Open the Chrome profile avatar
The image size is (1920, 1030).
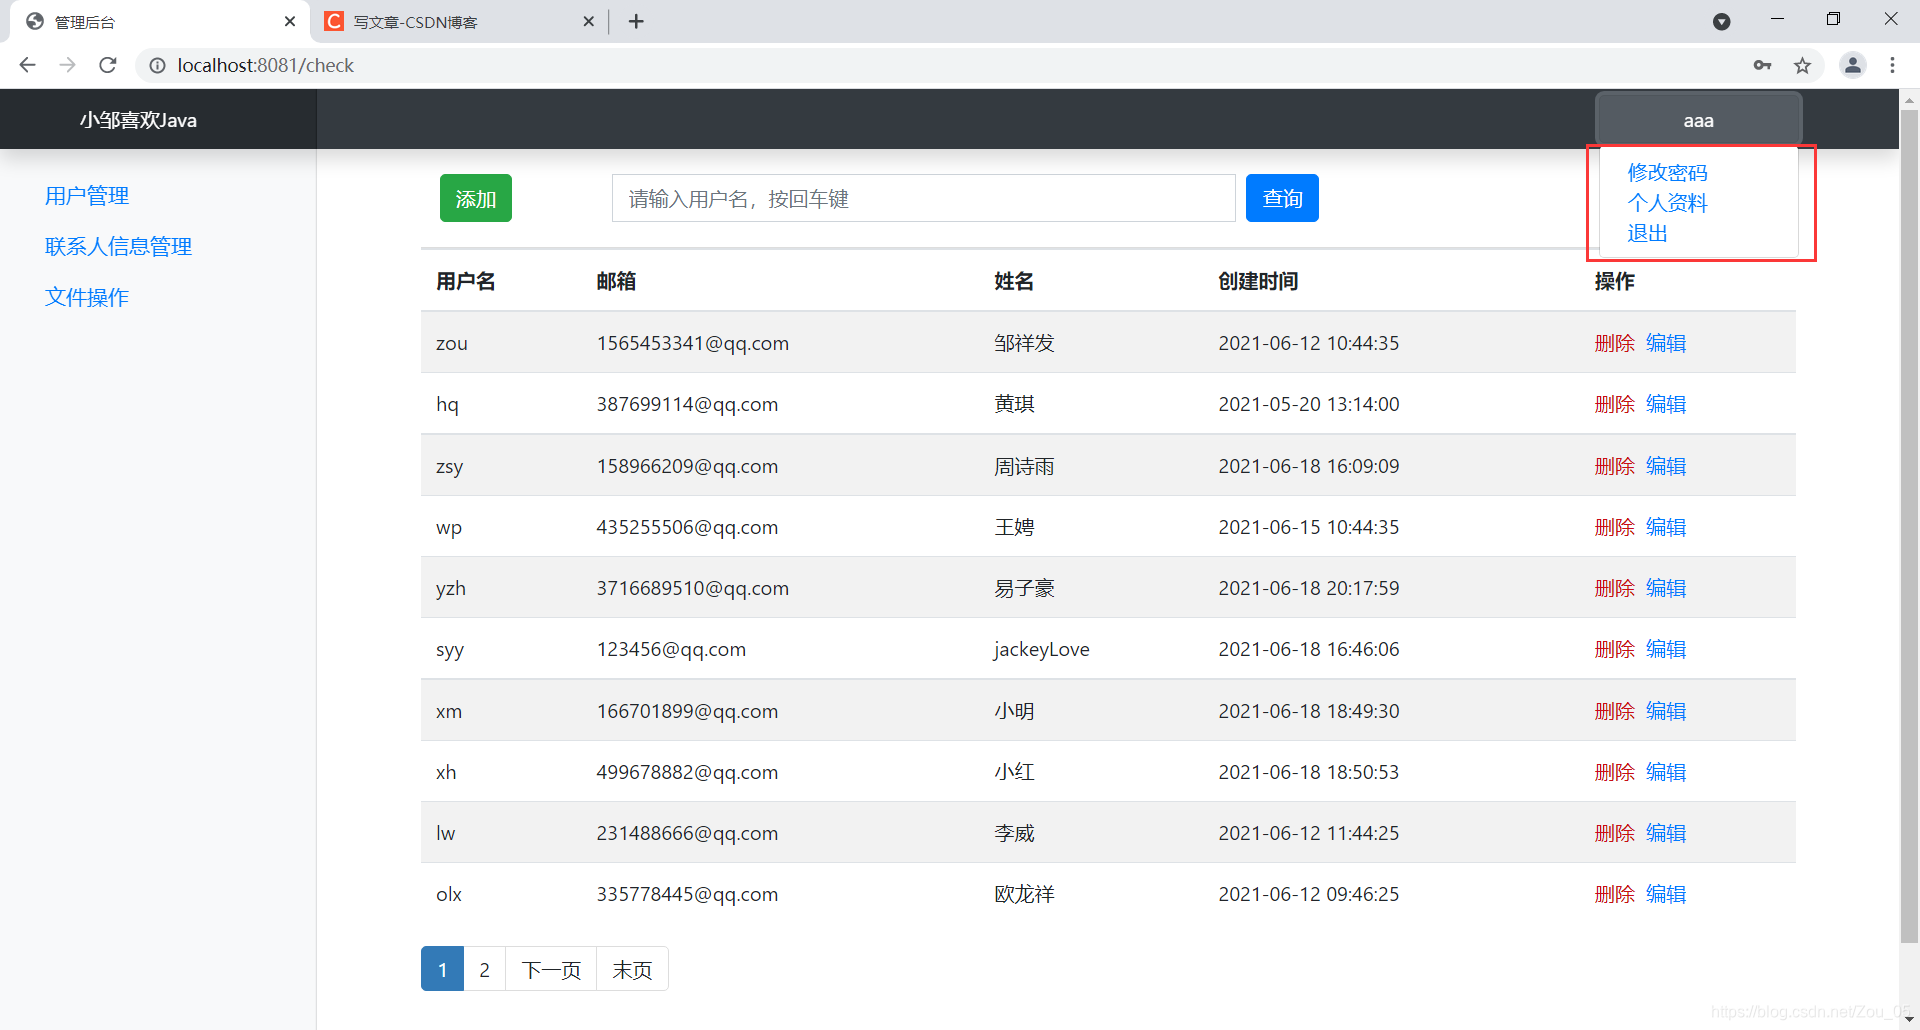1853,65
